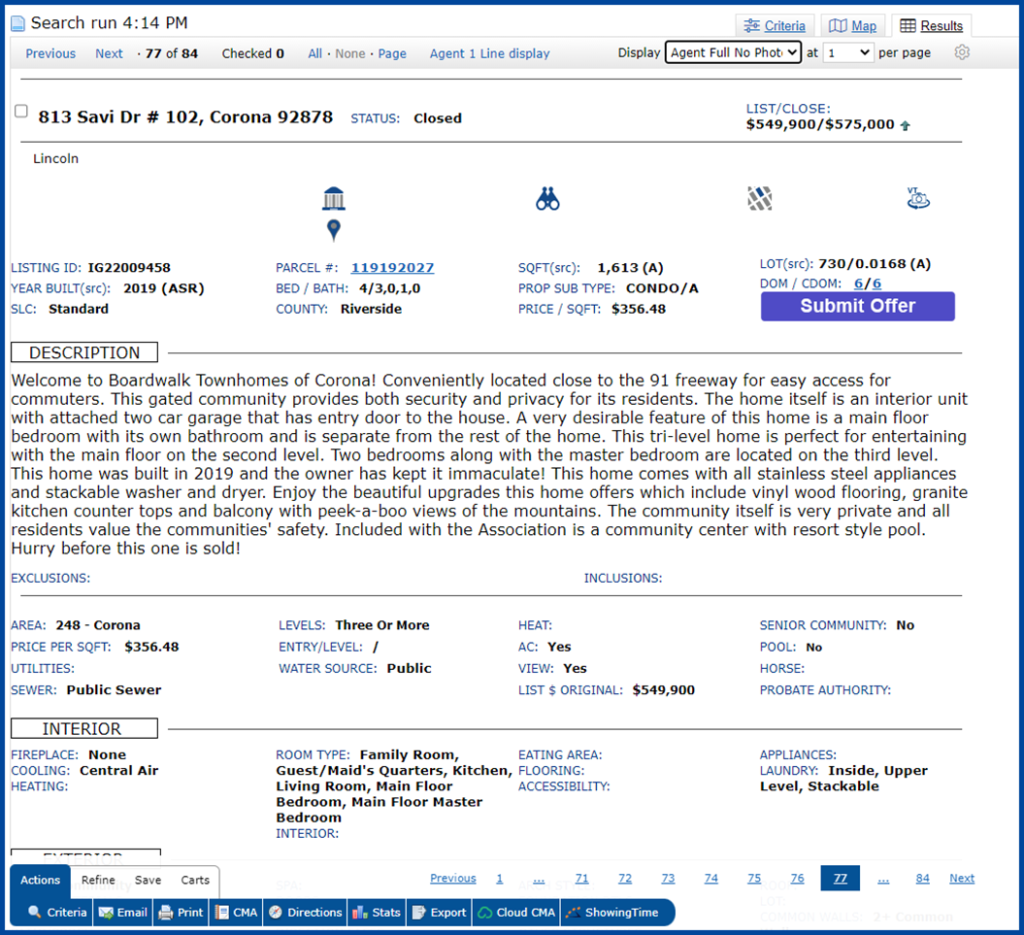Open the Stats tool in the bottom toolbar

pos(376,912)
